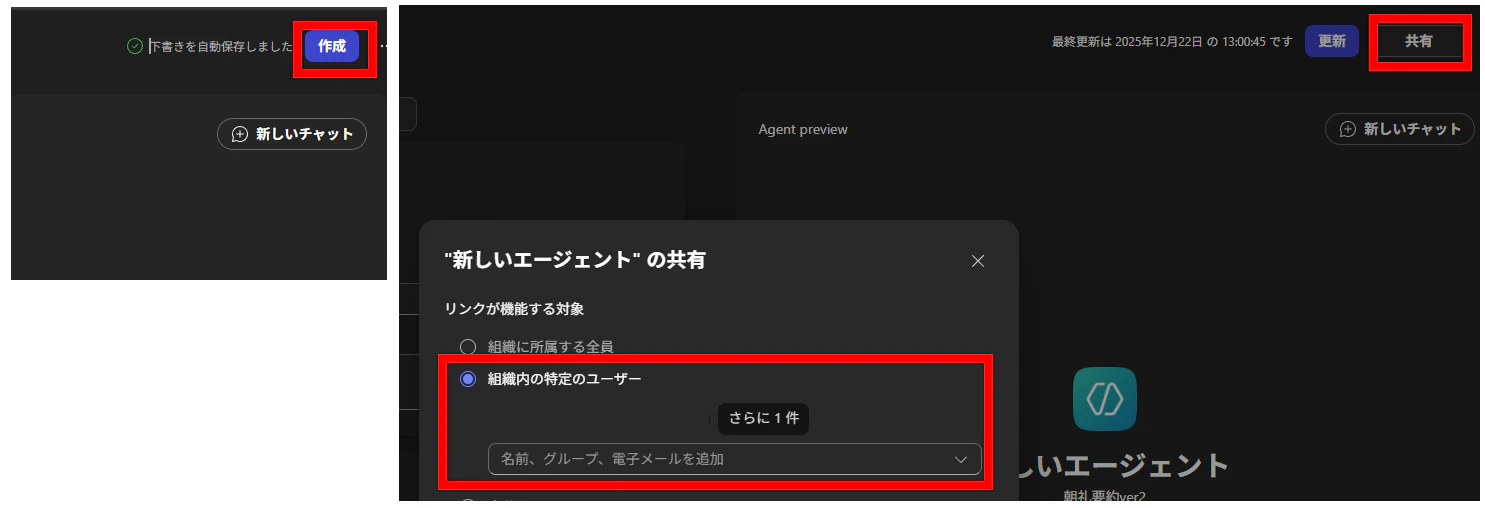The image size is (1485, 508).
Task: Expand the user picker dropdown chevron
Action: click(x=961, y=459)
